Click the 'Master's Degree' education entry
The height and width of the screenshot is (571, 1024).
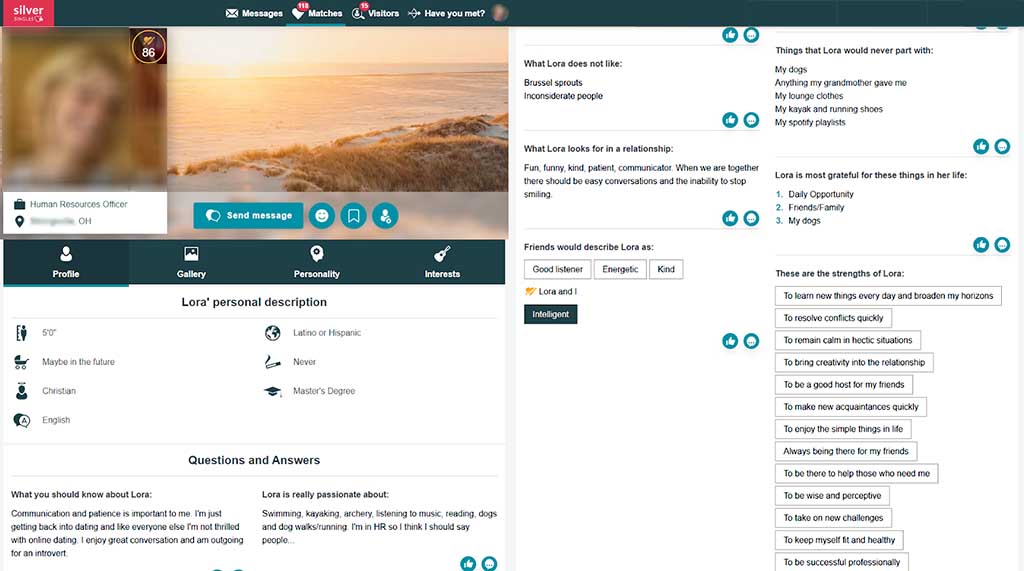tap(324, 391)
